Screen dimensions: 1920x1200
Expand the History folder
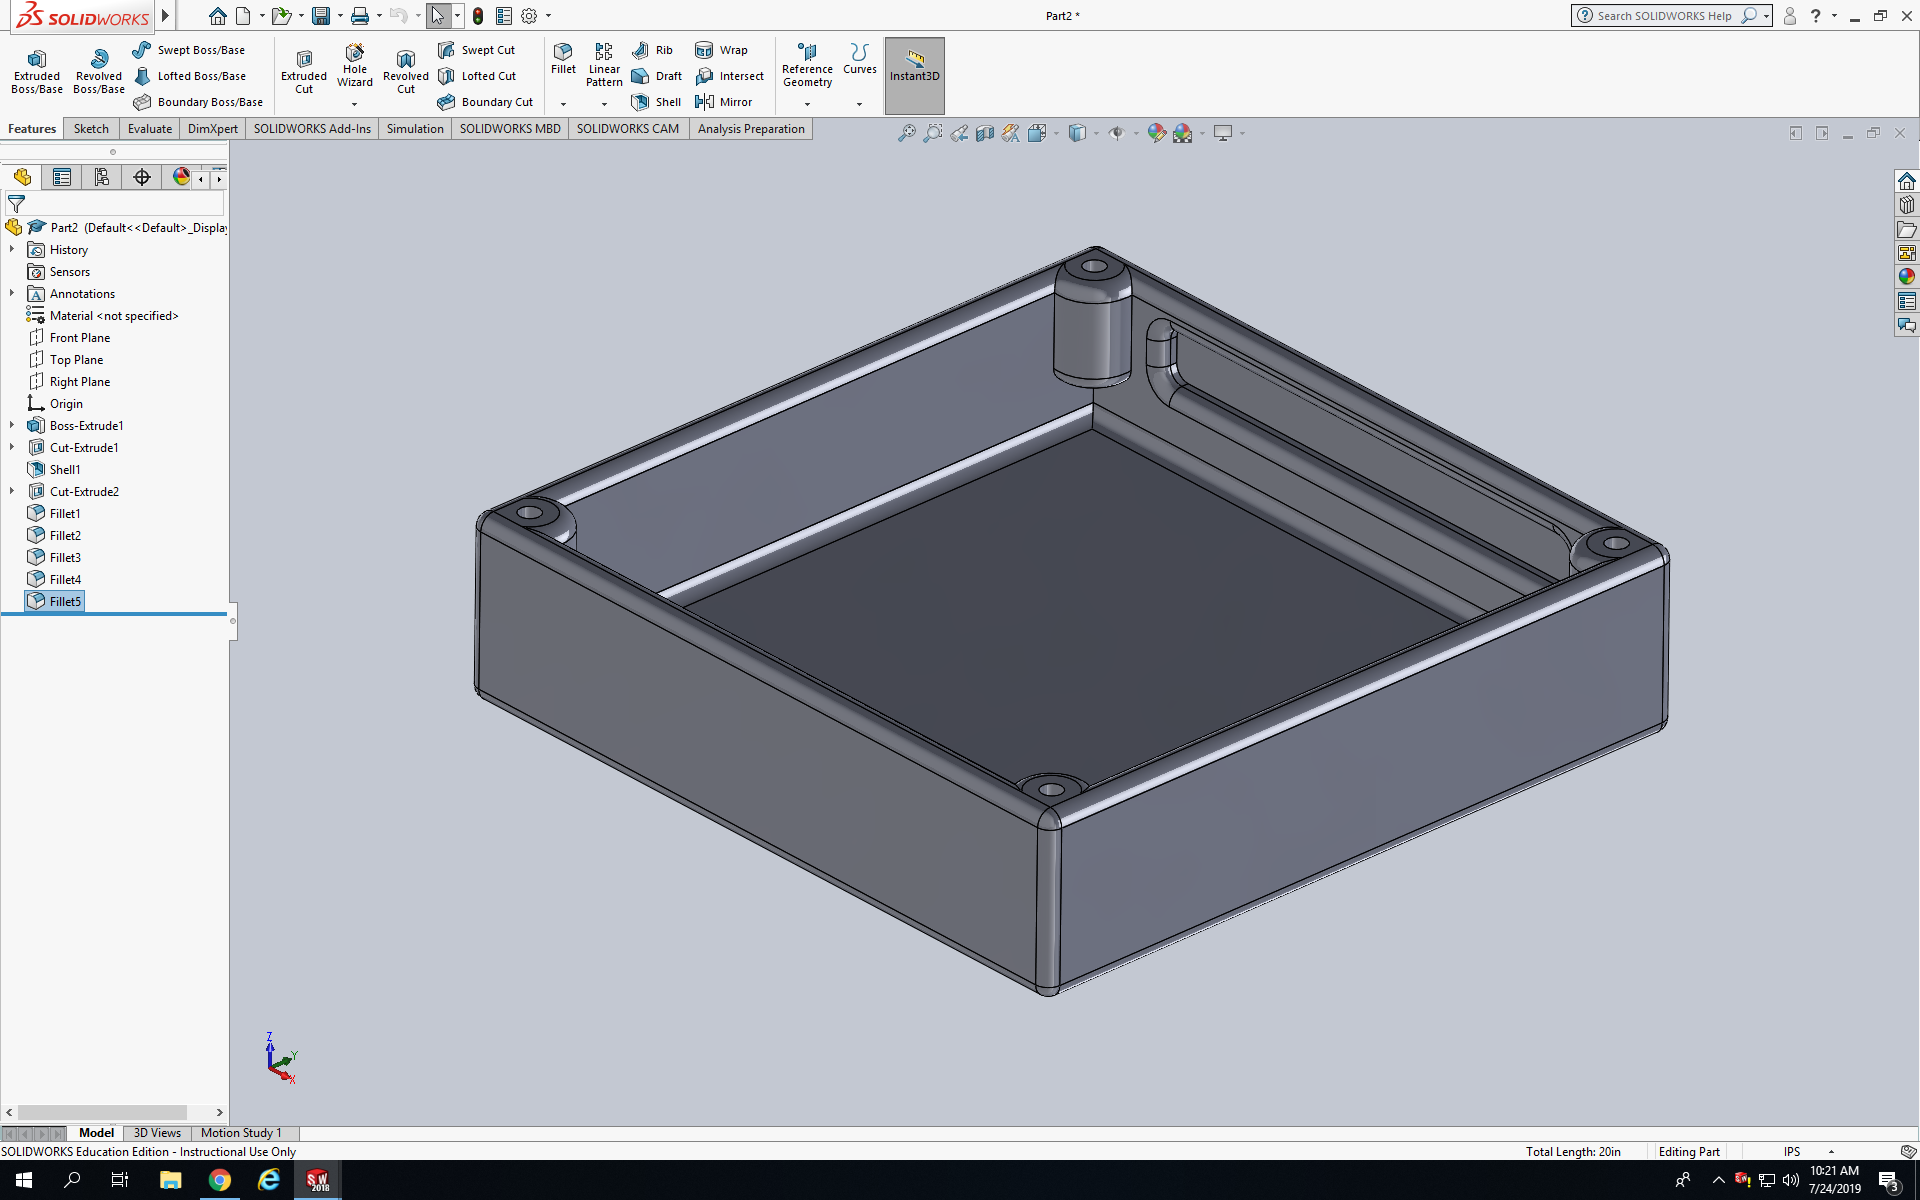12,250
